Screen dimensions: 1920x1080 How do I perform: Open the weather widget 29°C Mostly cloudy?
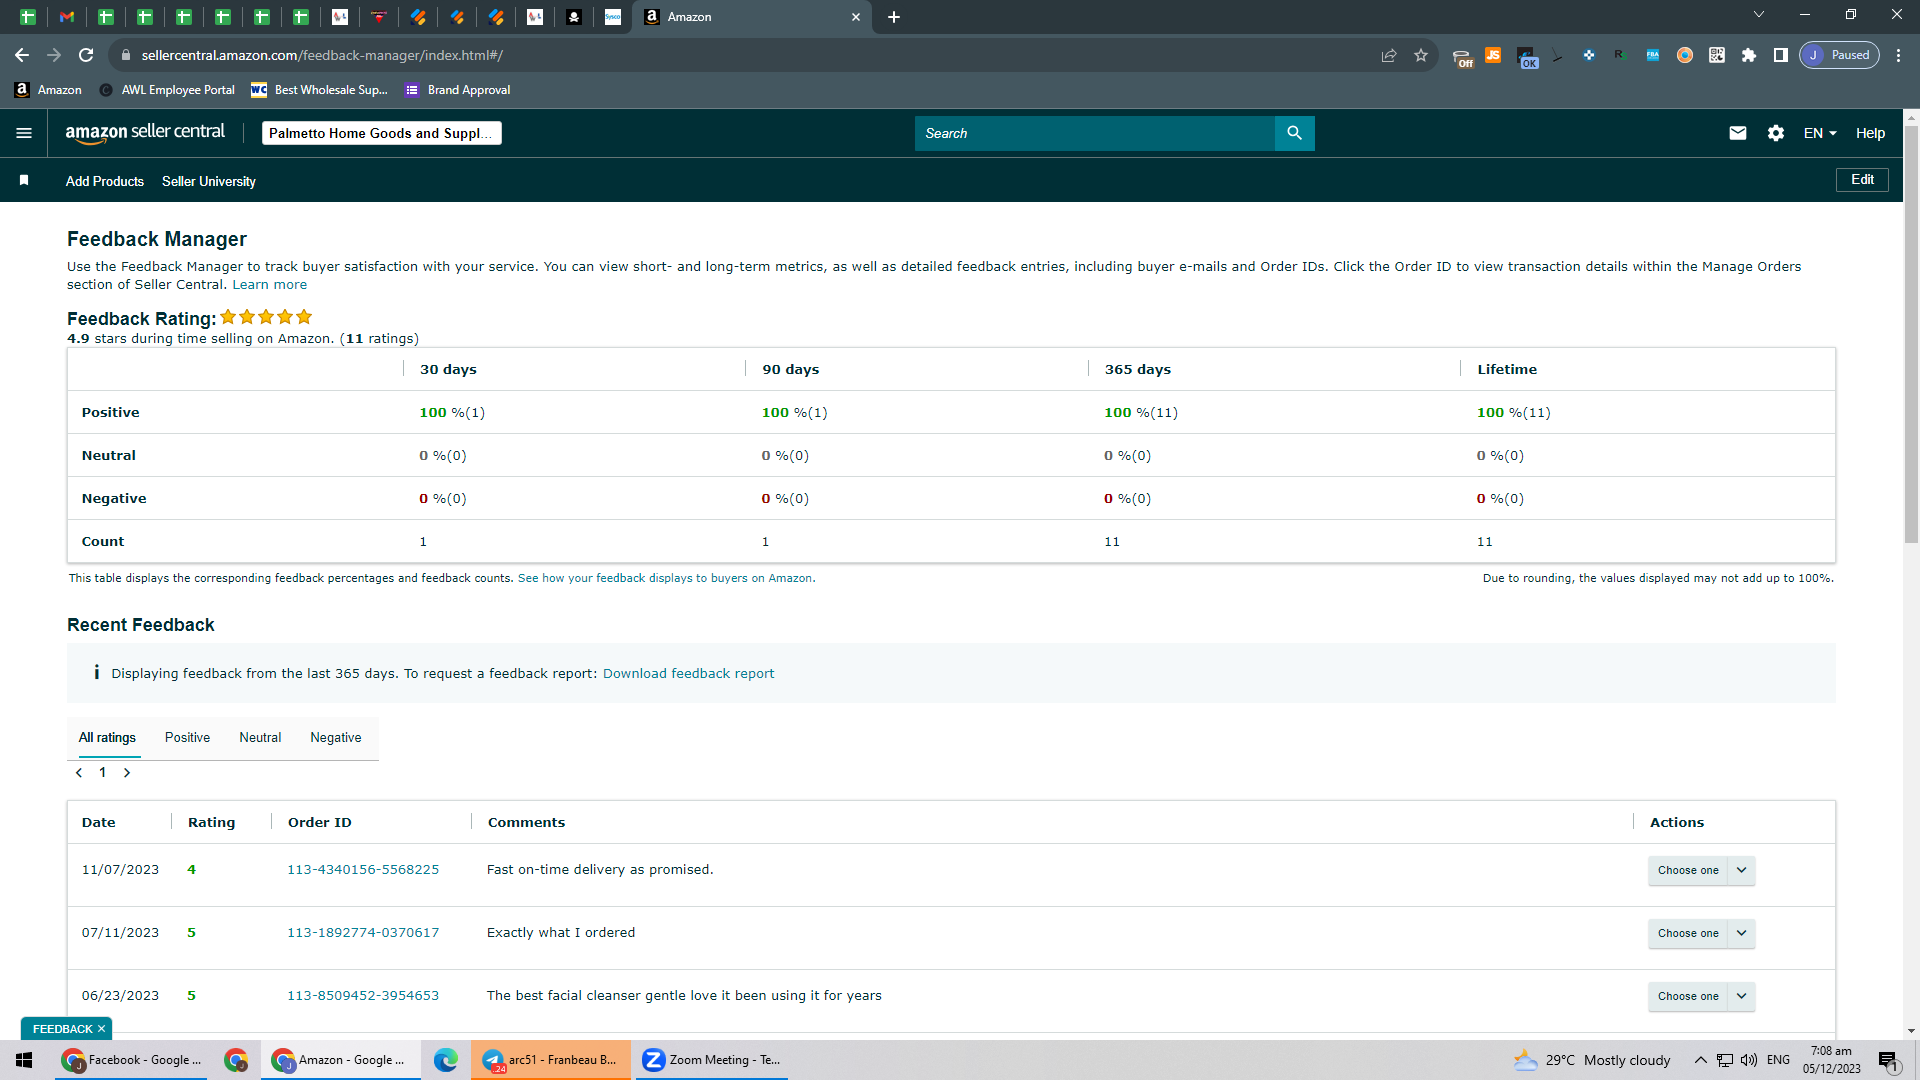[1592, 1060]
